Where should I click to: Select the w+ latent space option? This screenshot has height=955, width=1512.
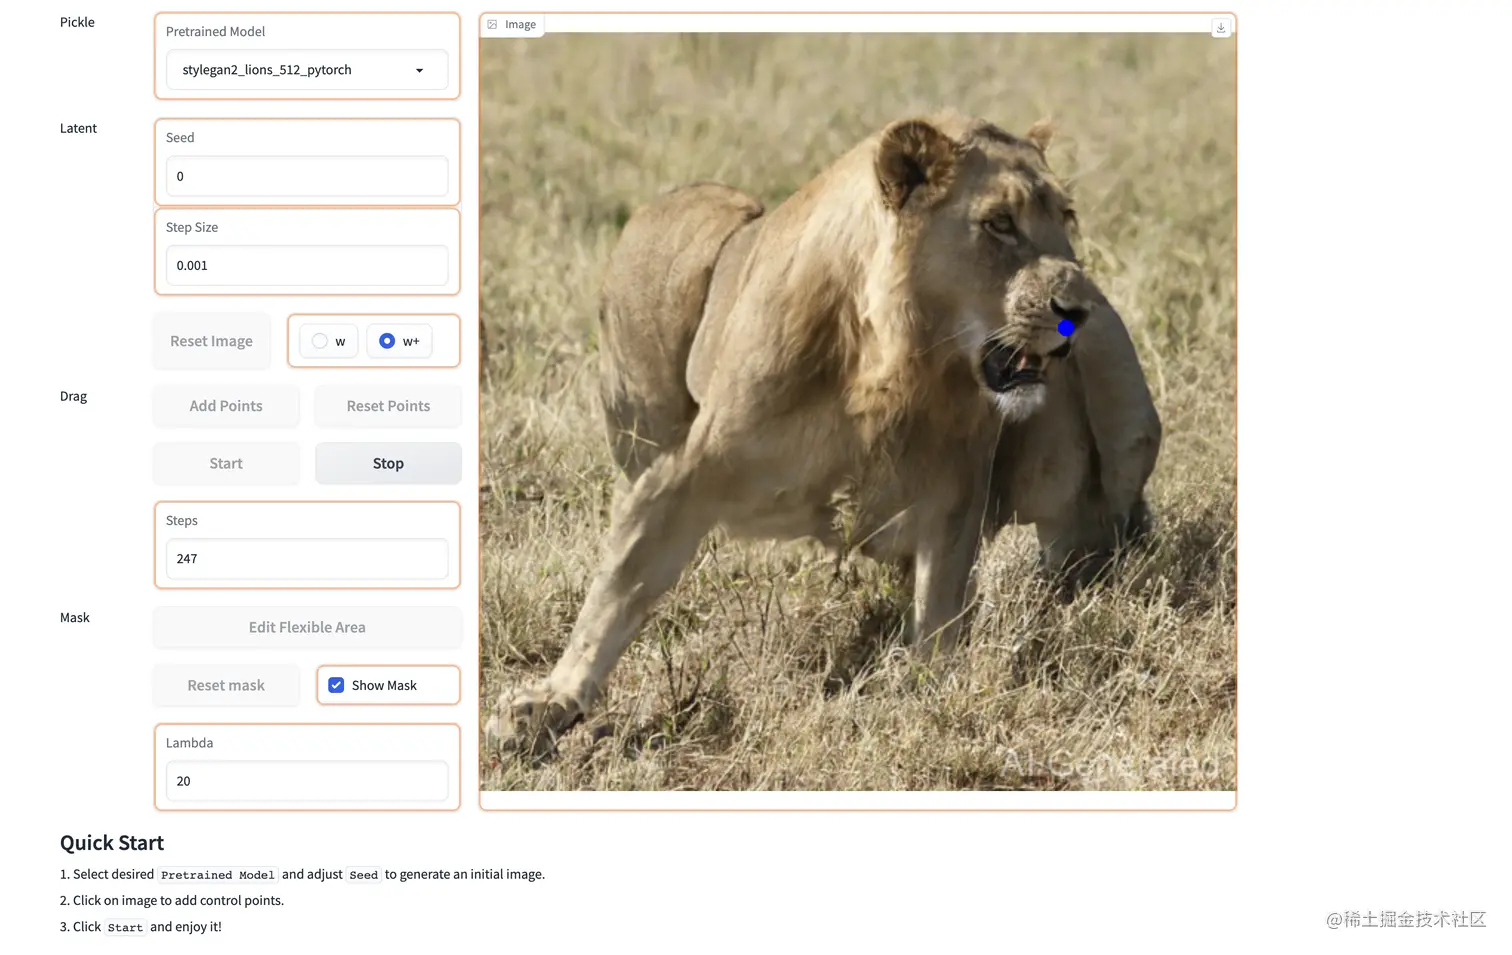(x=387, y=341)
